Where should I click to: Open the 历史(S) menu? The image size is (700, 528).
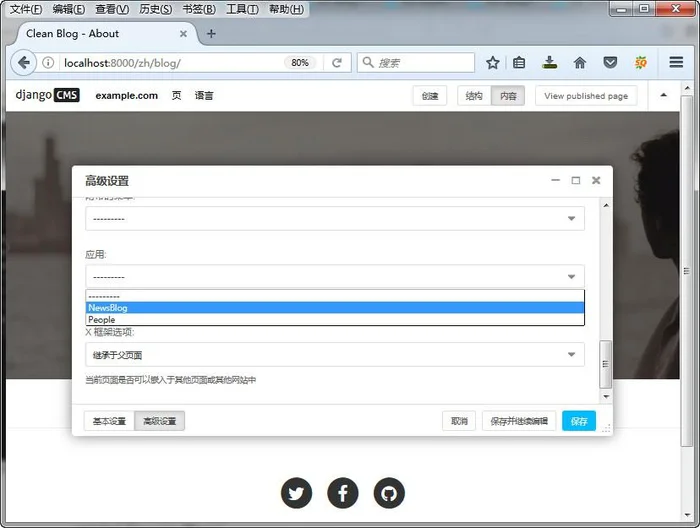click(x=155, y=9)
